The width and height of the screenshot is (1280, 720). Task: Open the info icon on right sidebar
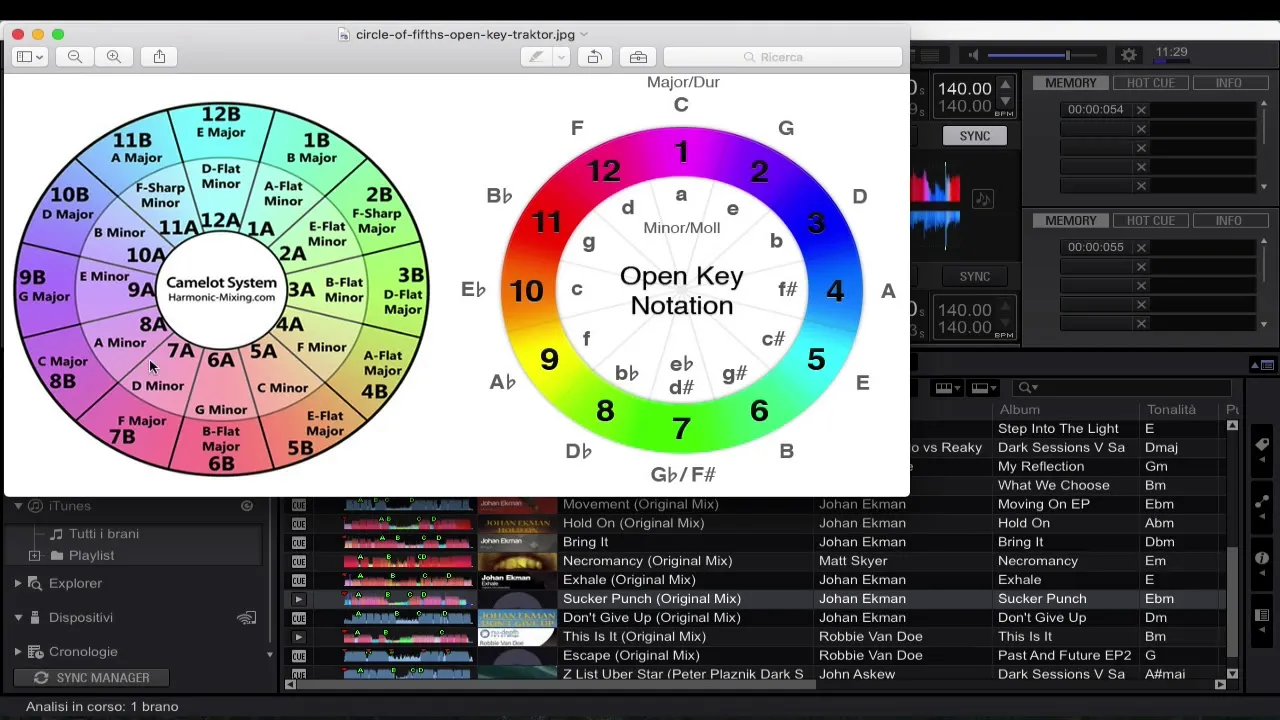(1262, 558)
